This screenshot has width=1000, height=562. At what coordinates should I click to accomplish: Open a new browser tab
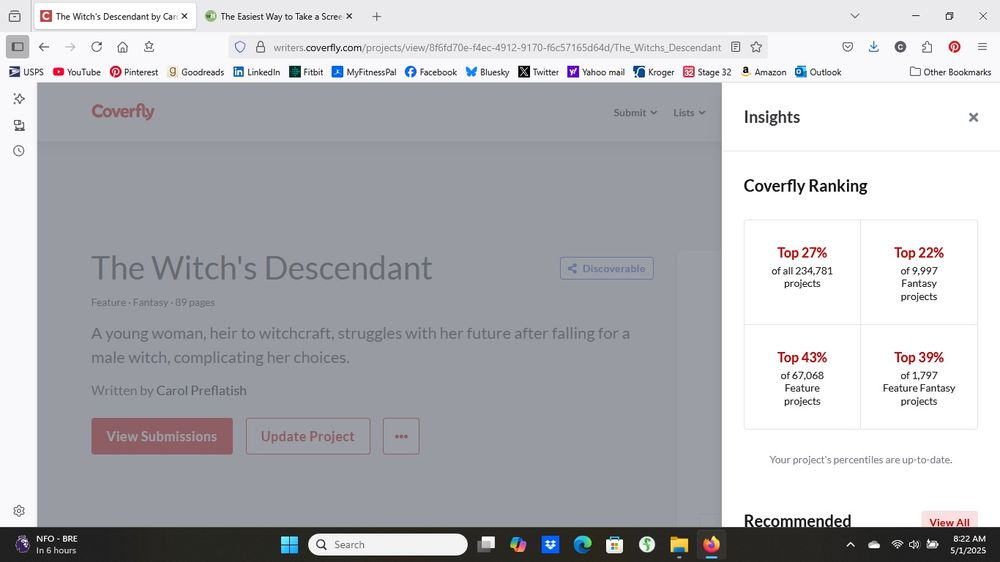(376, 17)
